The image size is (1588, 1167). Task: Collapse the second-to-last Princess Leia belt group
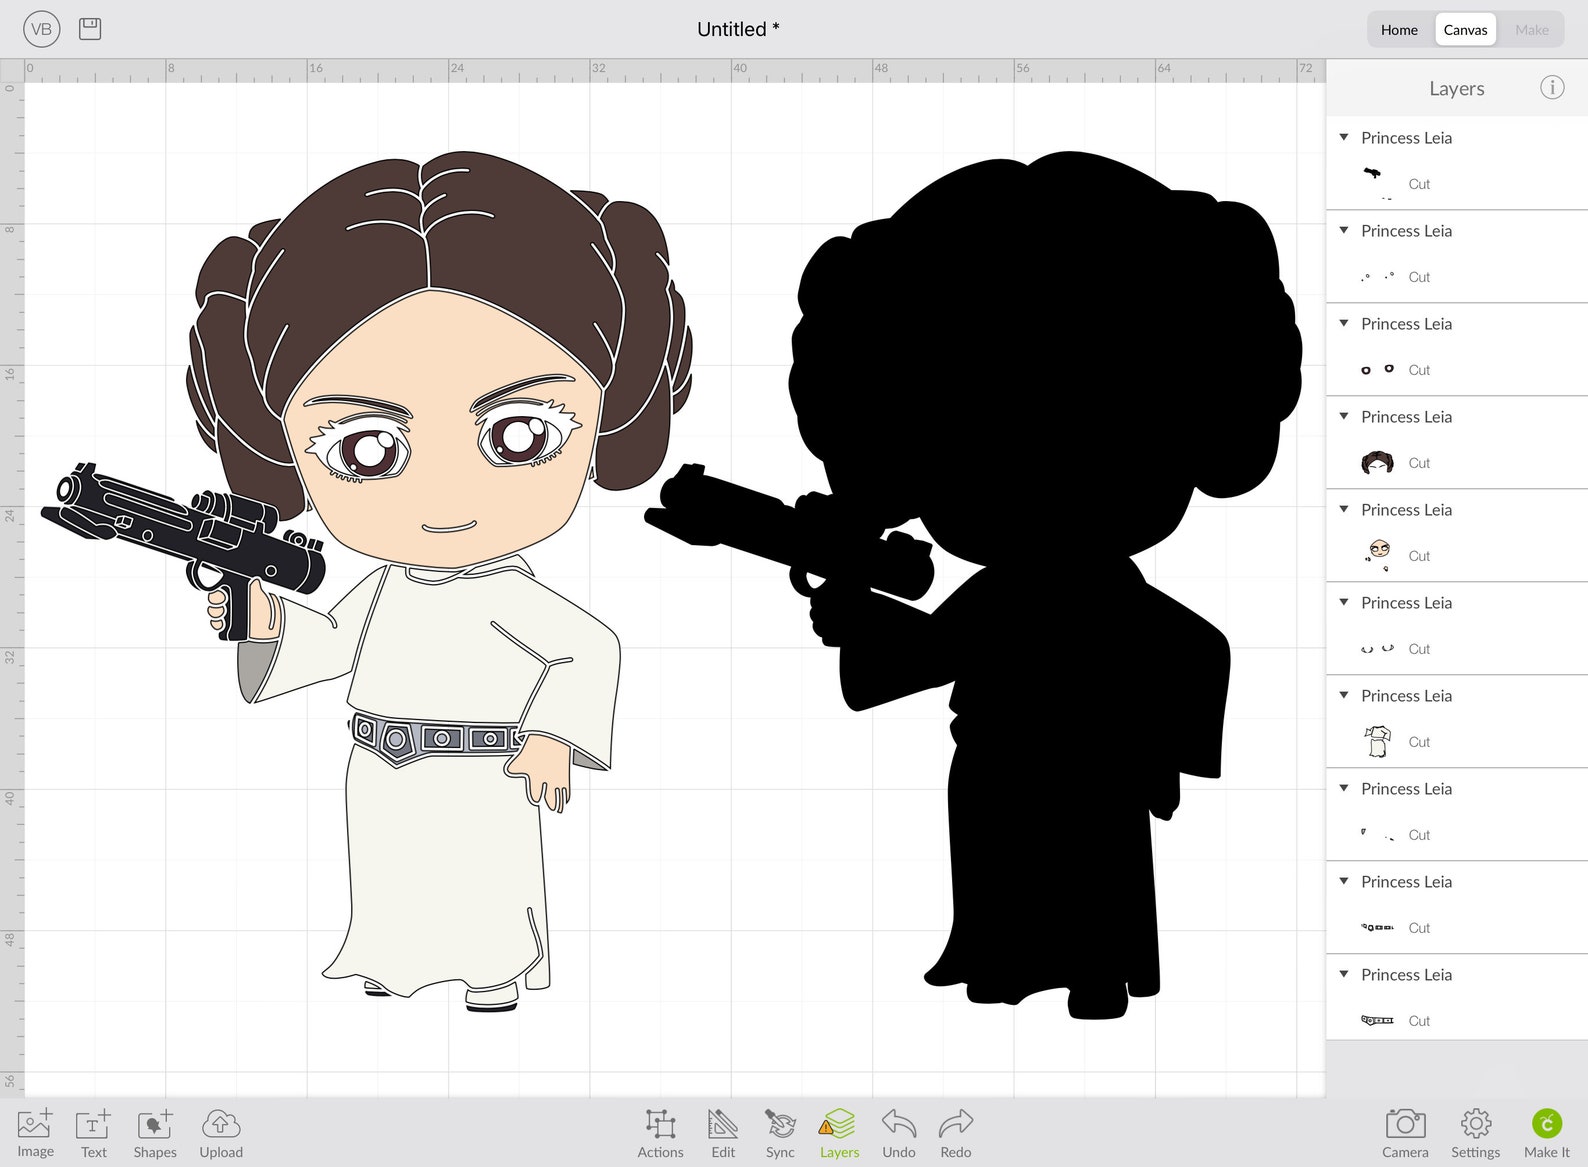tap(1344, 881)
